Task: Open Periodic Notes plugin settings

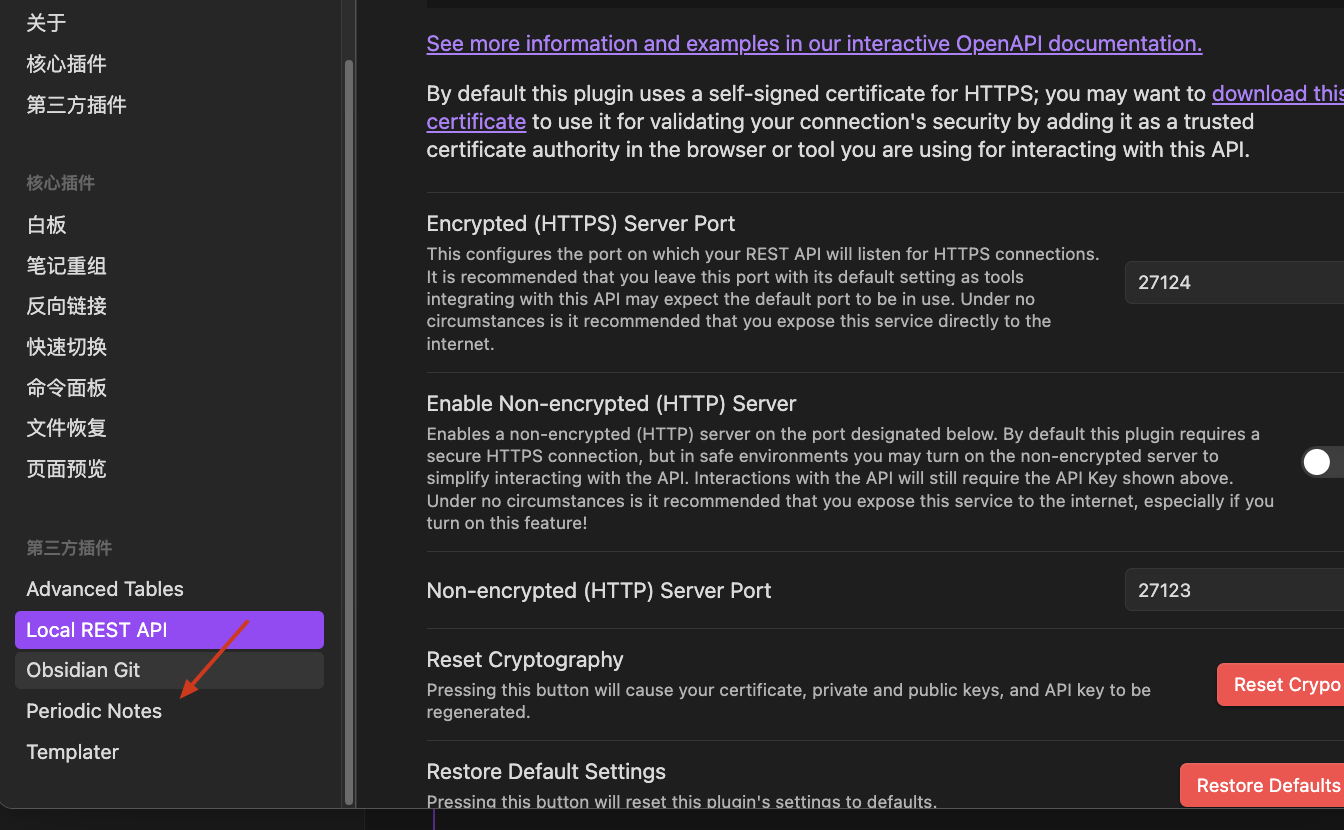Action: click(94, 711)
